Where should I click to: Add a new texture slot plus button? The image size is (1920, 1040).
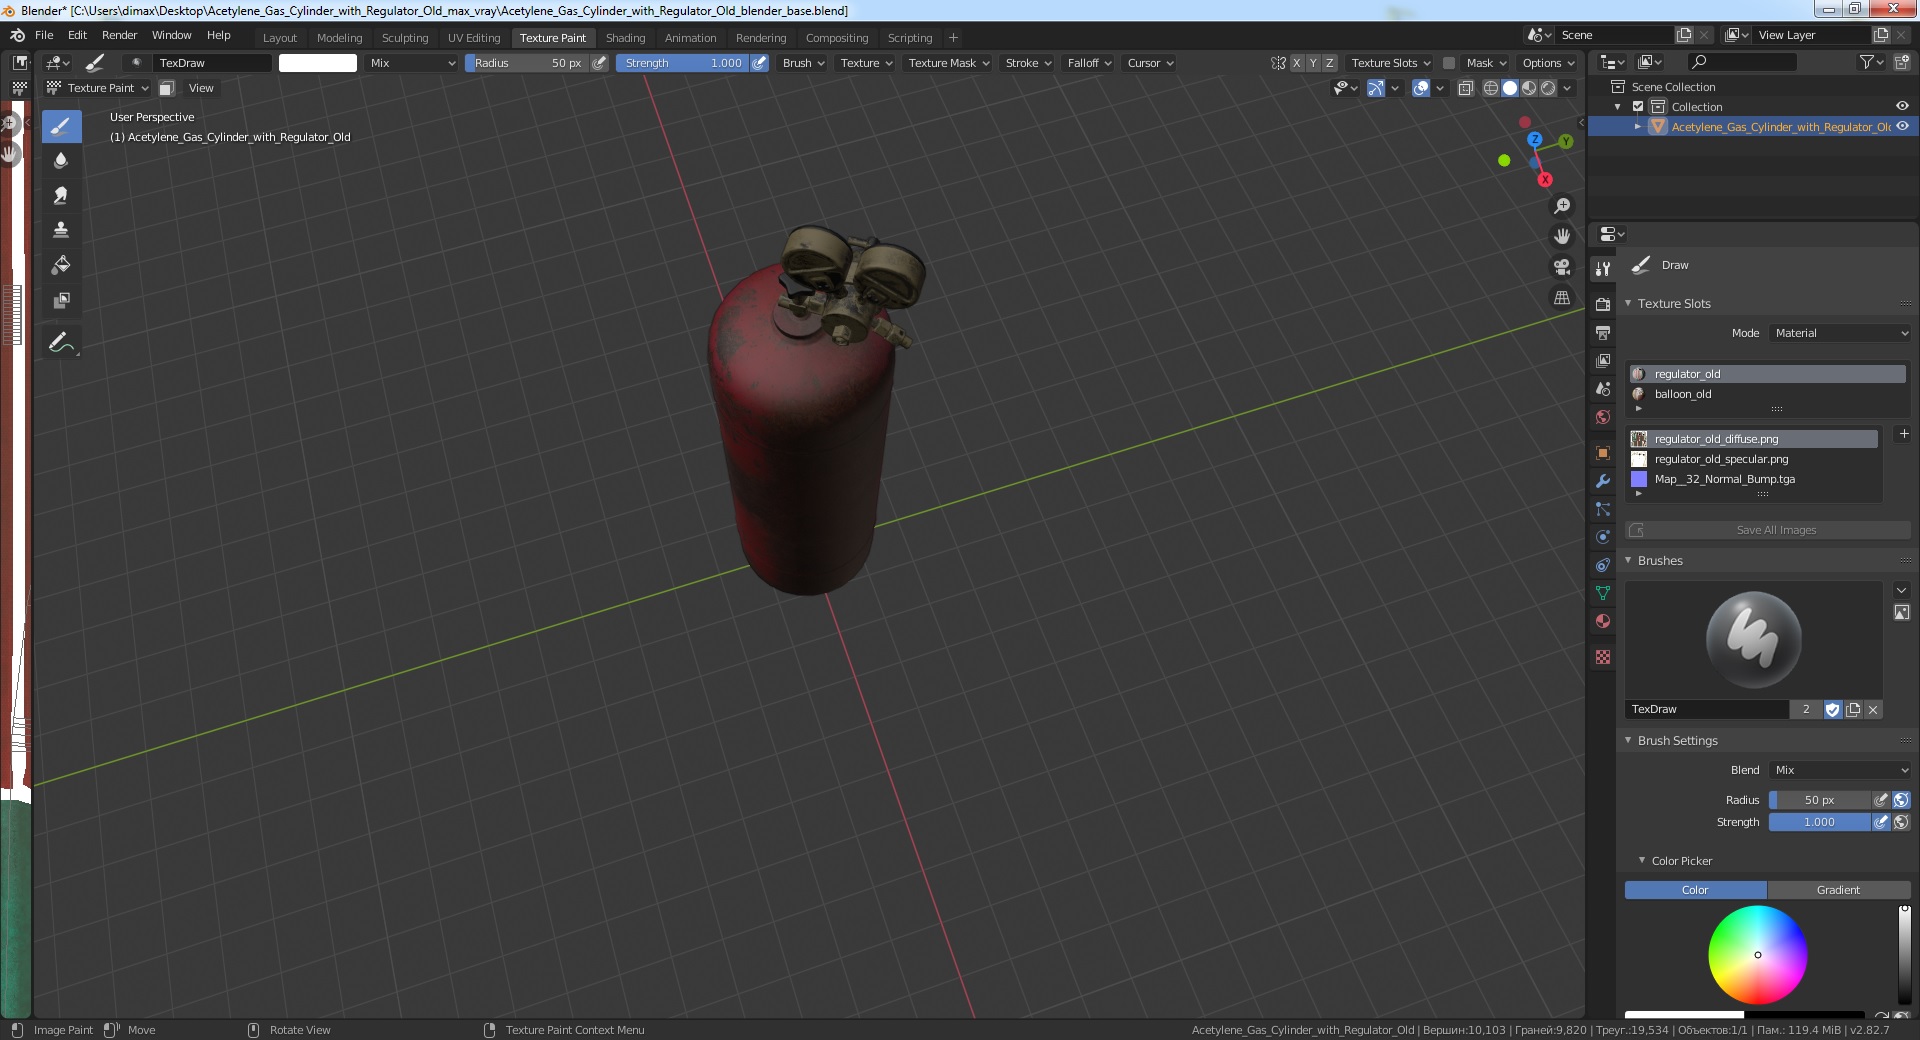1904,434
